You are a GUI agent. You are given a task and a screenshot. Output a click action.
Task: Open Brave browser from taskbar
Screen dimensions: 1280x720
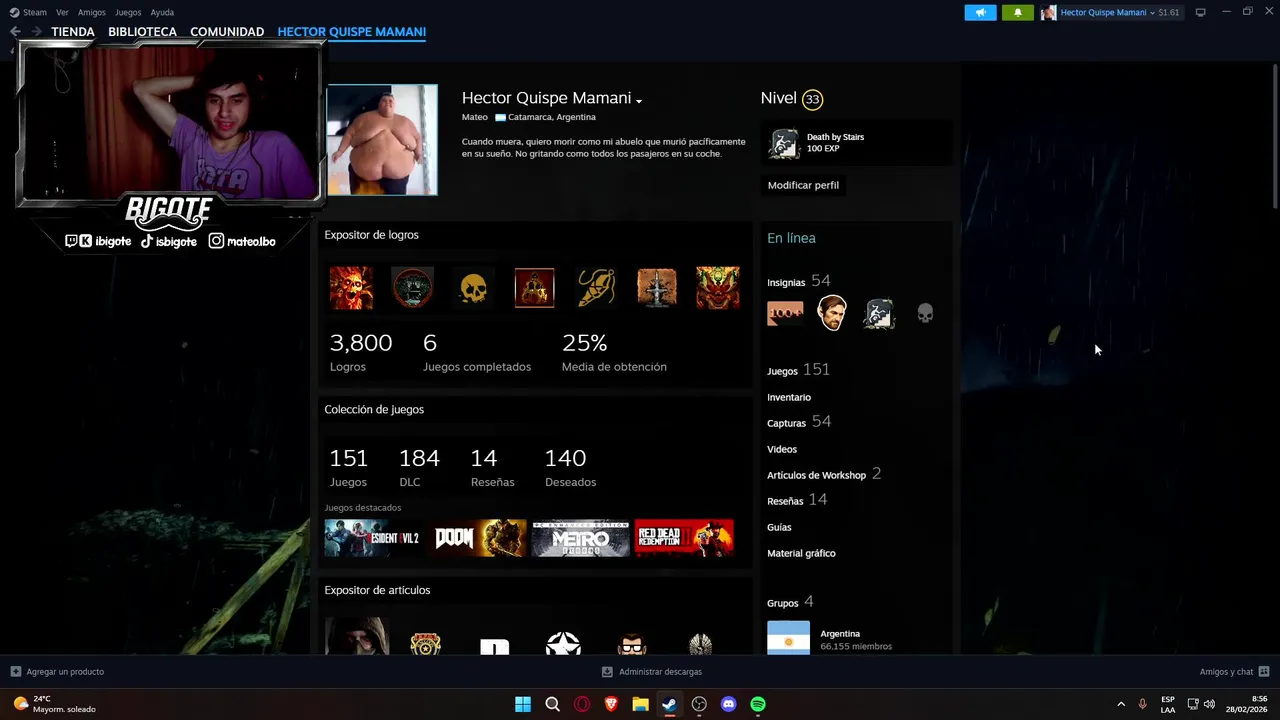[611, 704]
